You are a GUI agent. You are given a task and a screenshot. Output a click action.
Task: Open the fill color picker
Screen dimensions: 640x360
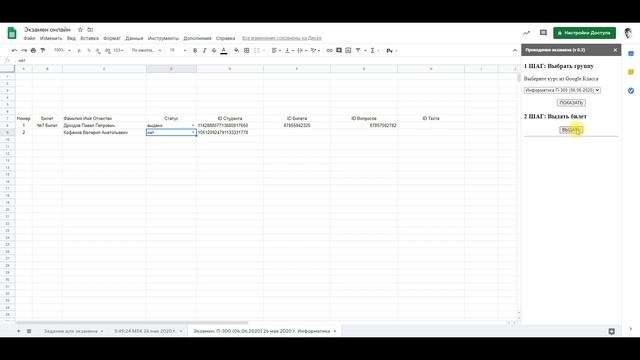(x=236, y=50)
